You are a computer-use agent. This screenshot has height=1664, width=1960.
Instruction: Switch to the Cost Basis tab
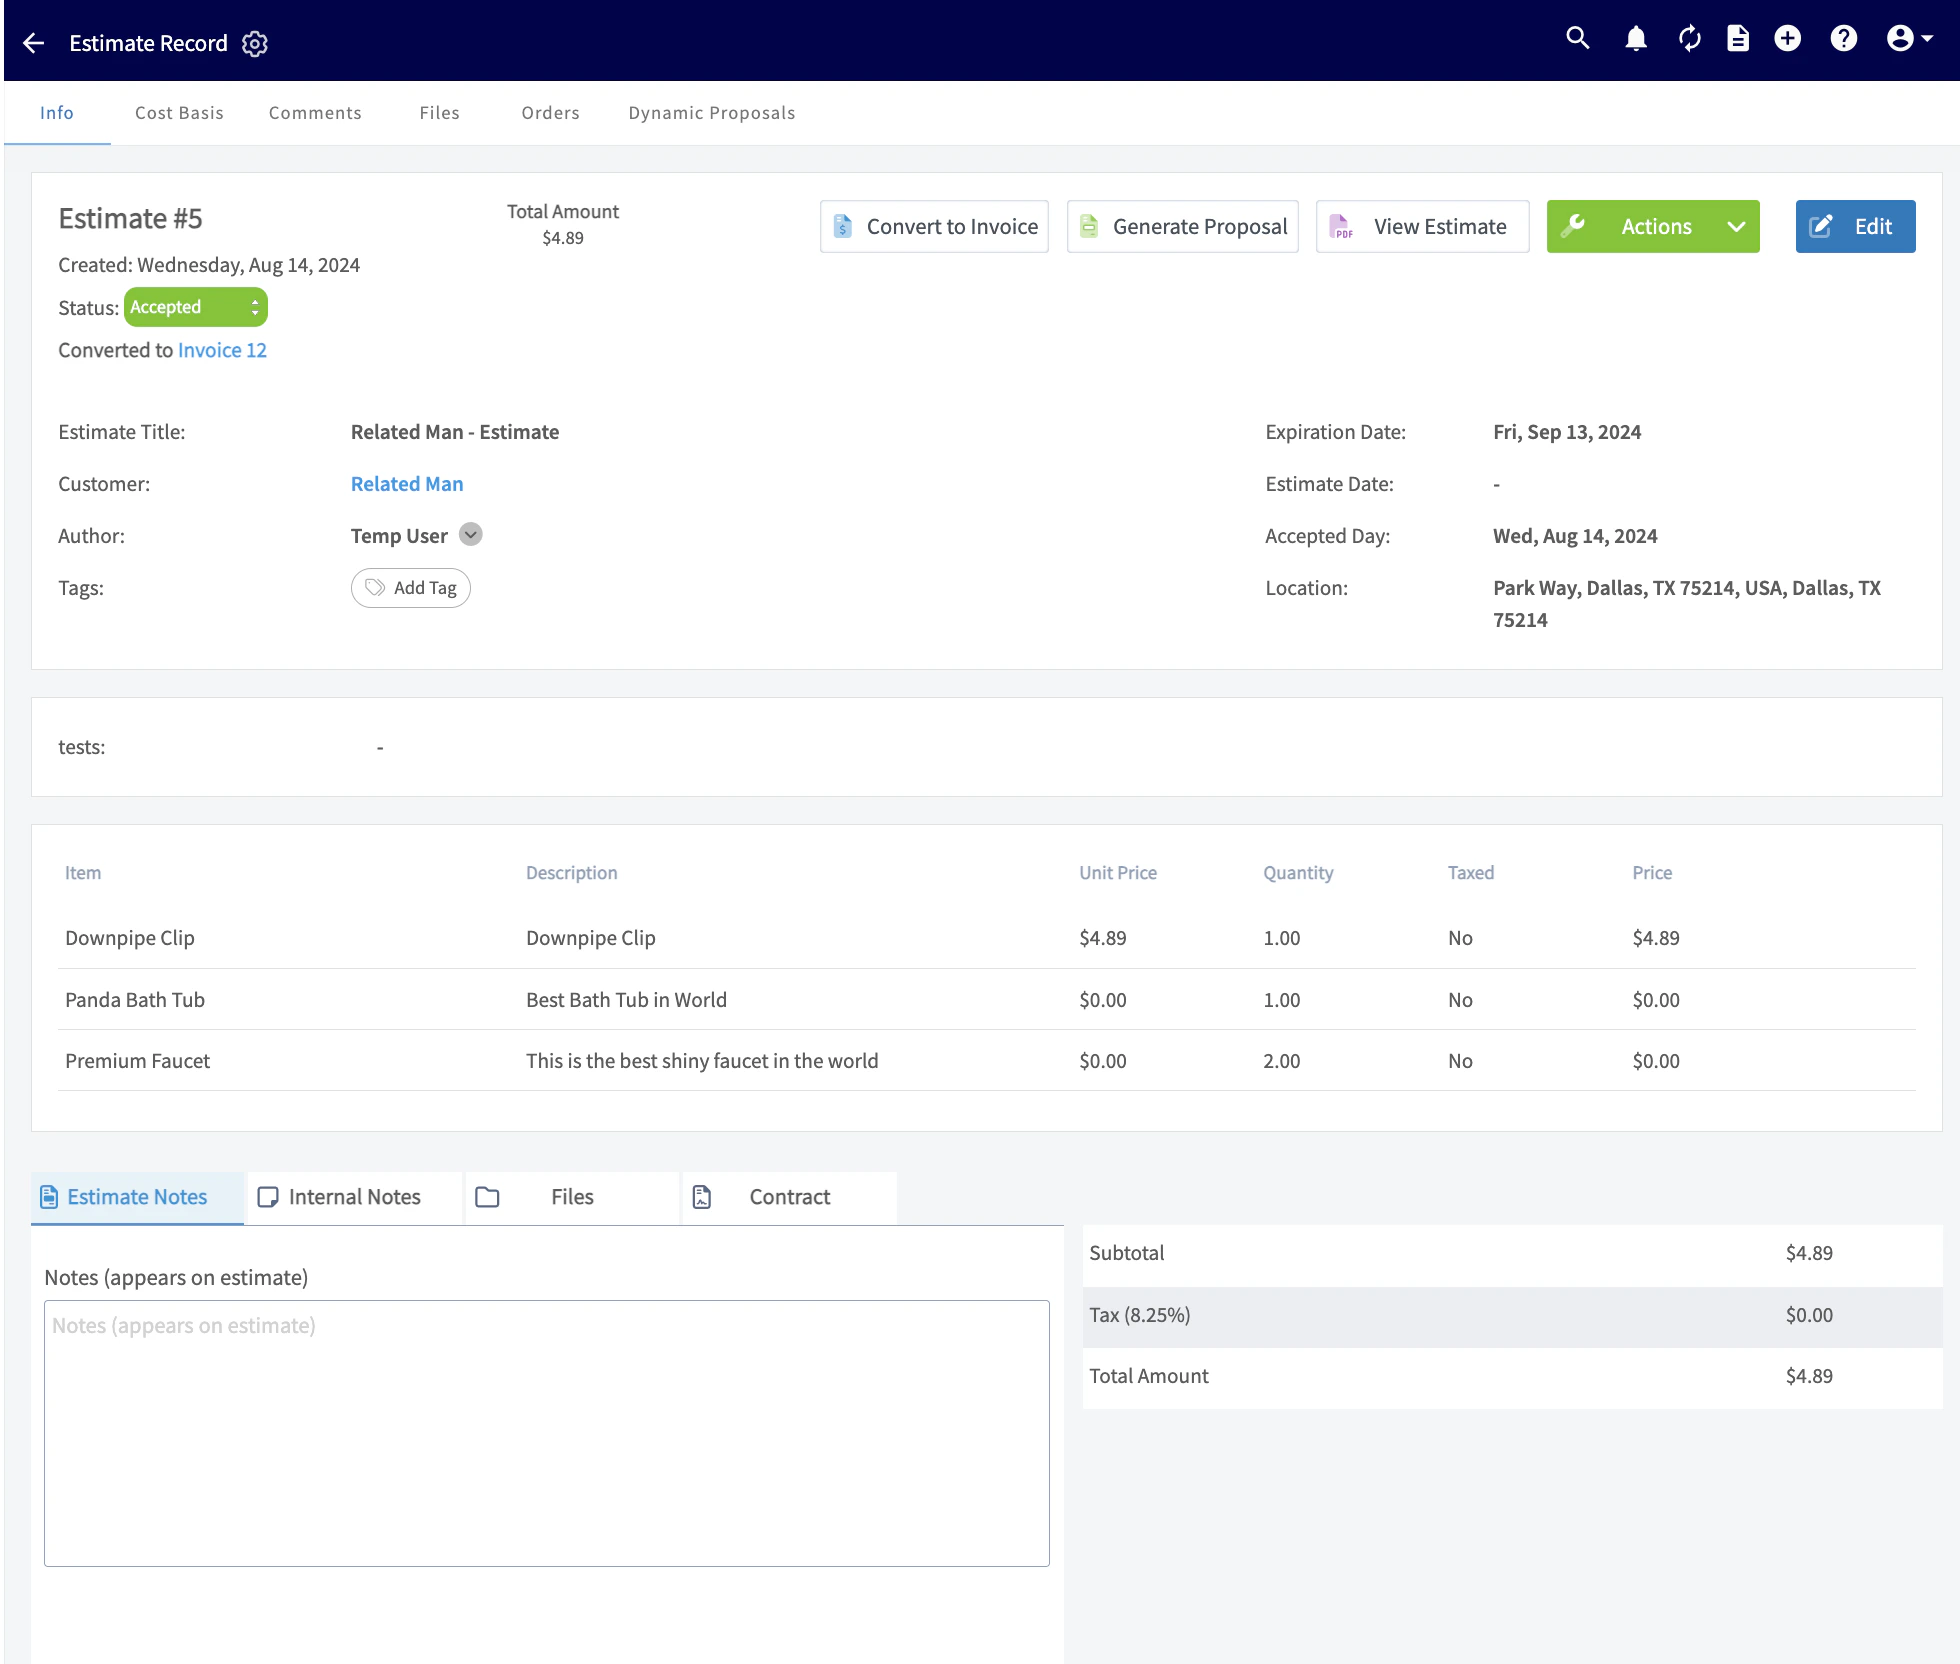click(x=179, y=113)
